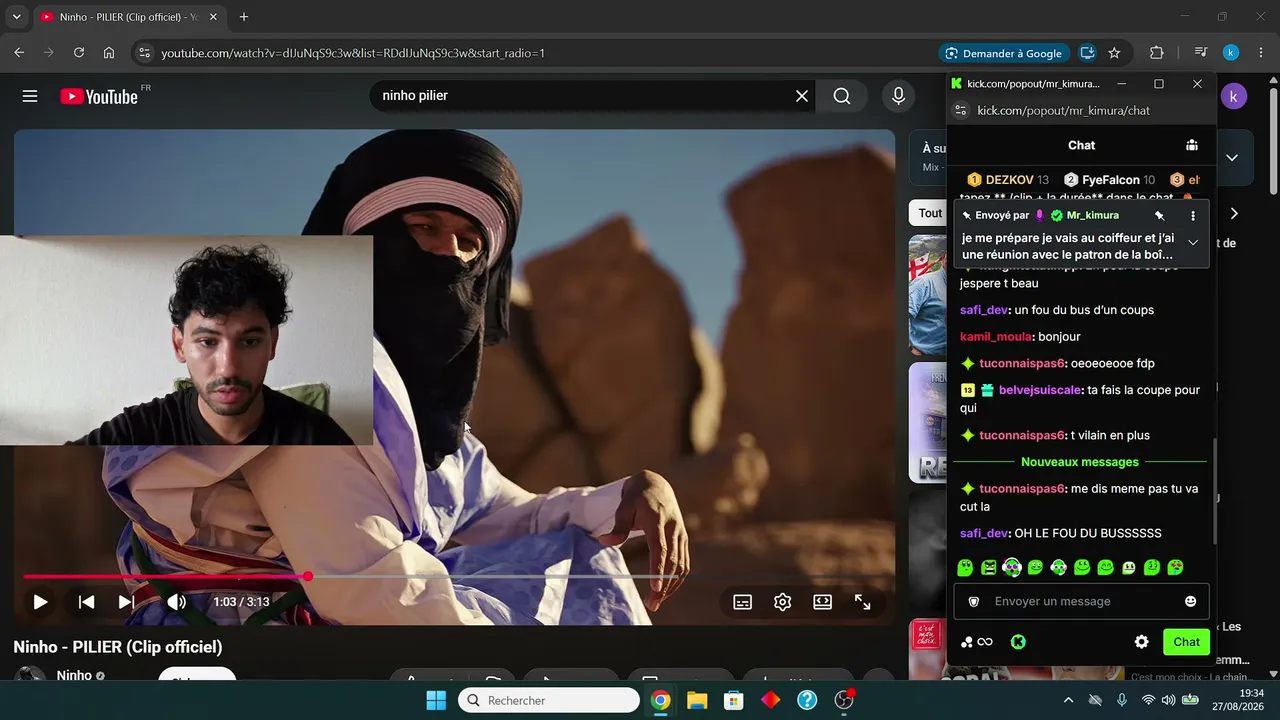Click safi_dev on the 'OH LE FOU' message
Screen dimensions: 1280x720
984,534
